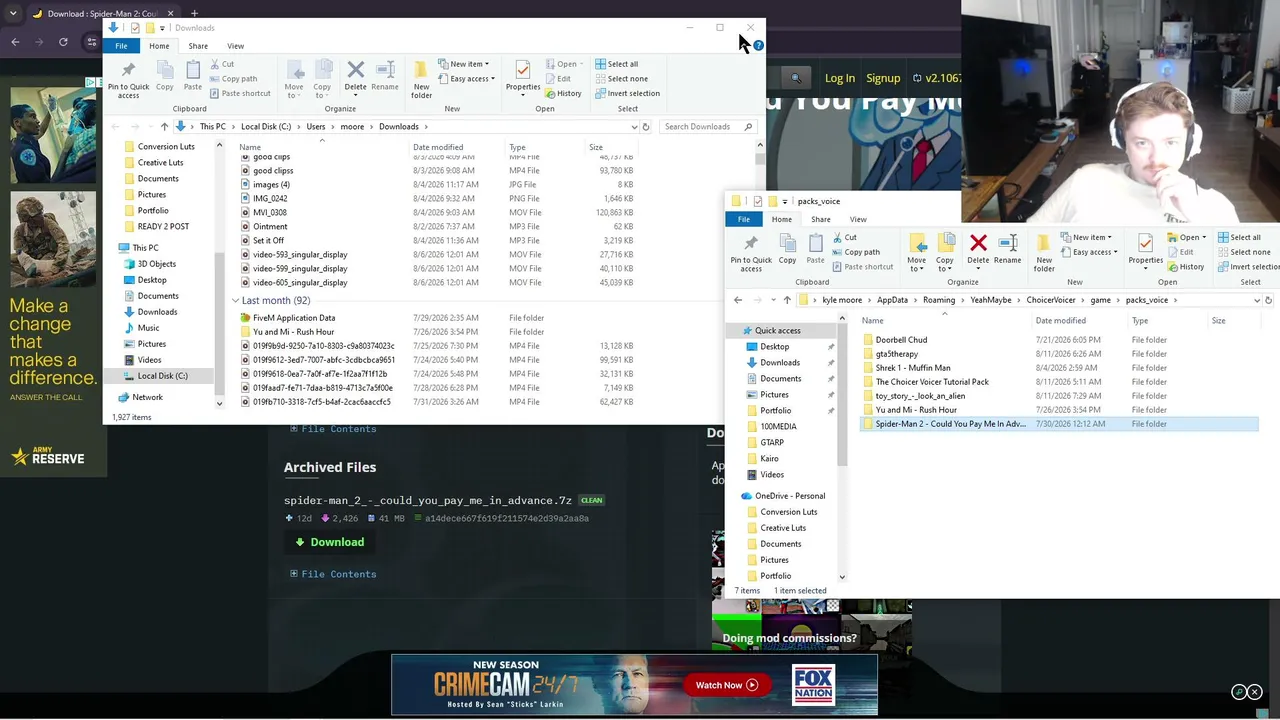This screenshot has height=720, width=1280.
Task: Open the File tab in Downloads window
Action: click(121, 46)
